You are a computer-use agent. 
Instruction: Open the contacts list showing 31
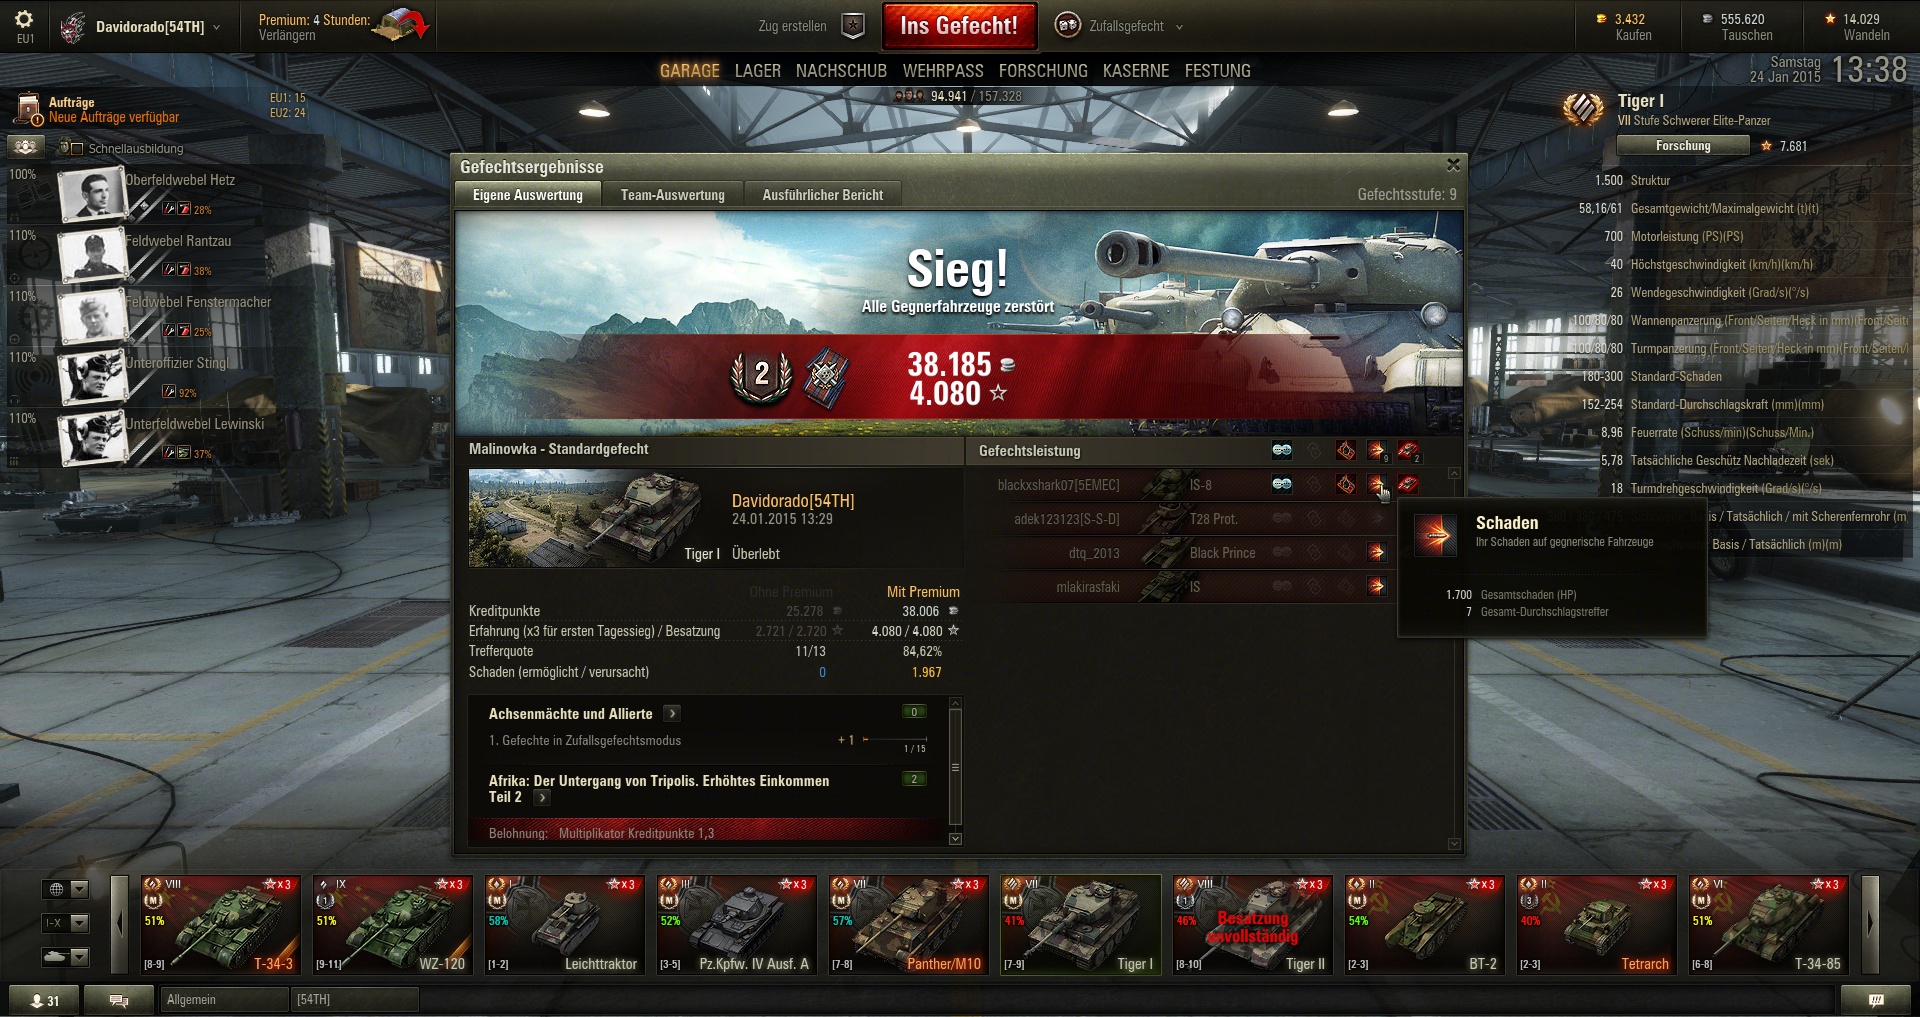coord(44,1000)
